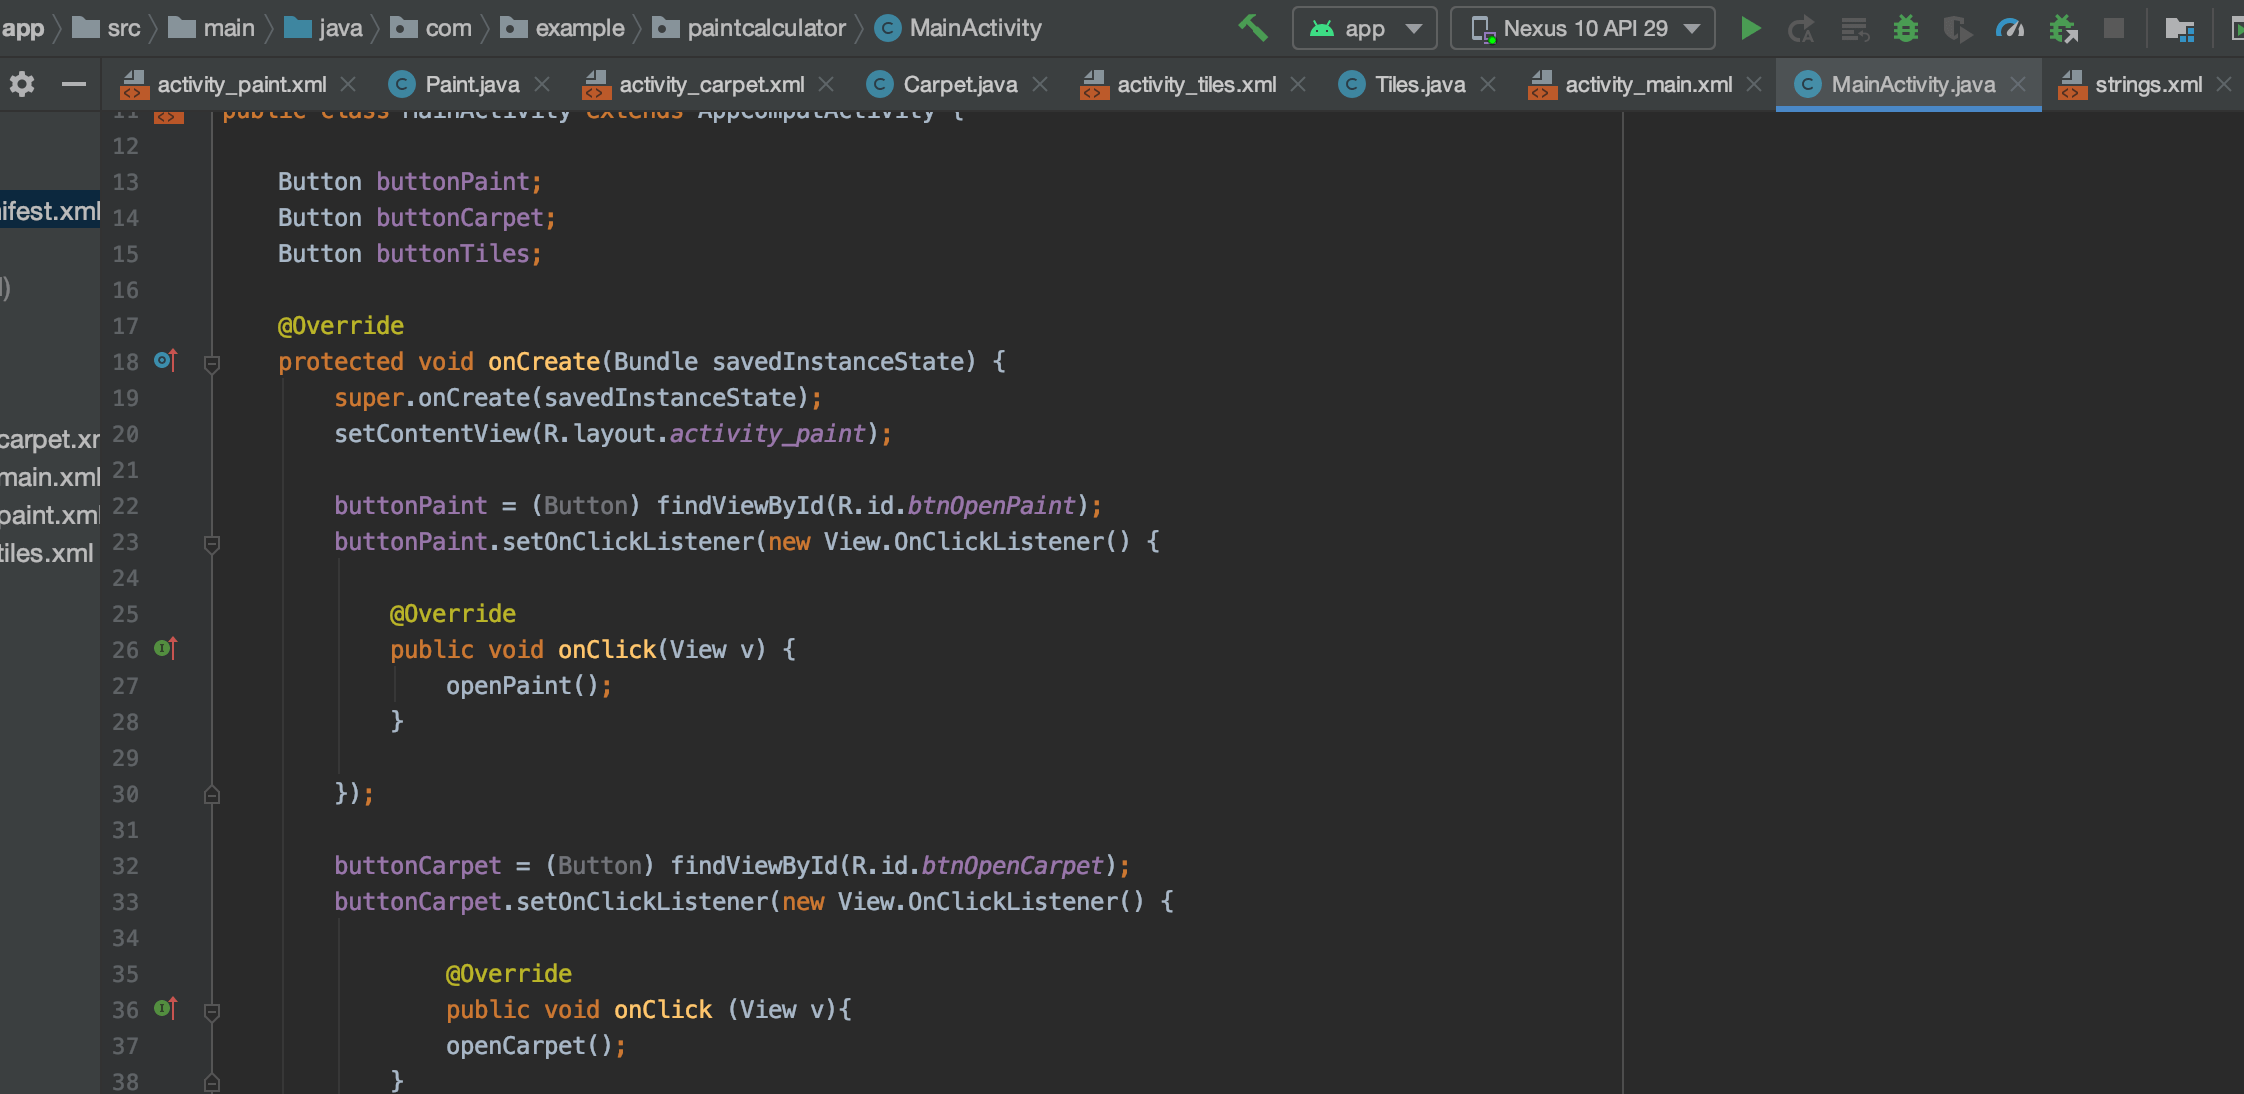The image size is (2244, 1094).
Task: Open the Profile app gauge icon
Action: click(x=2010, y=28)
